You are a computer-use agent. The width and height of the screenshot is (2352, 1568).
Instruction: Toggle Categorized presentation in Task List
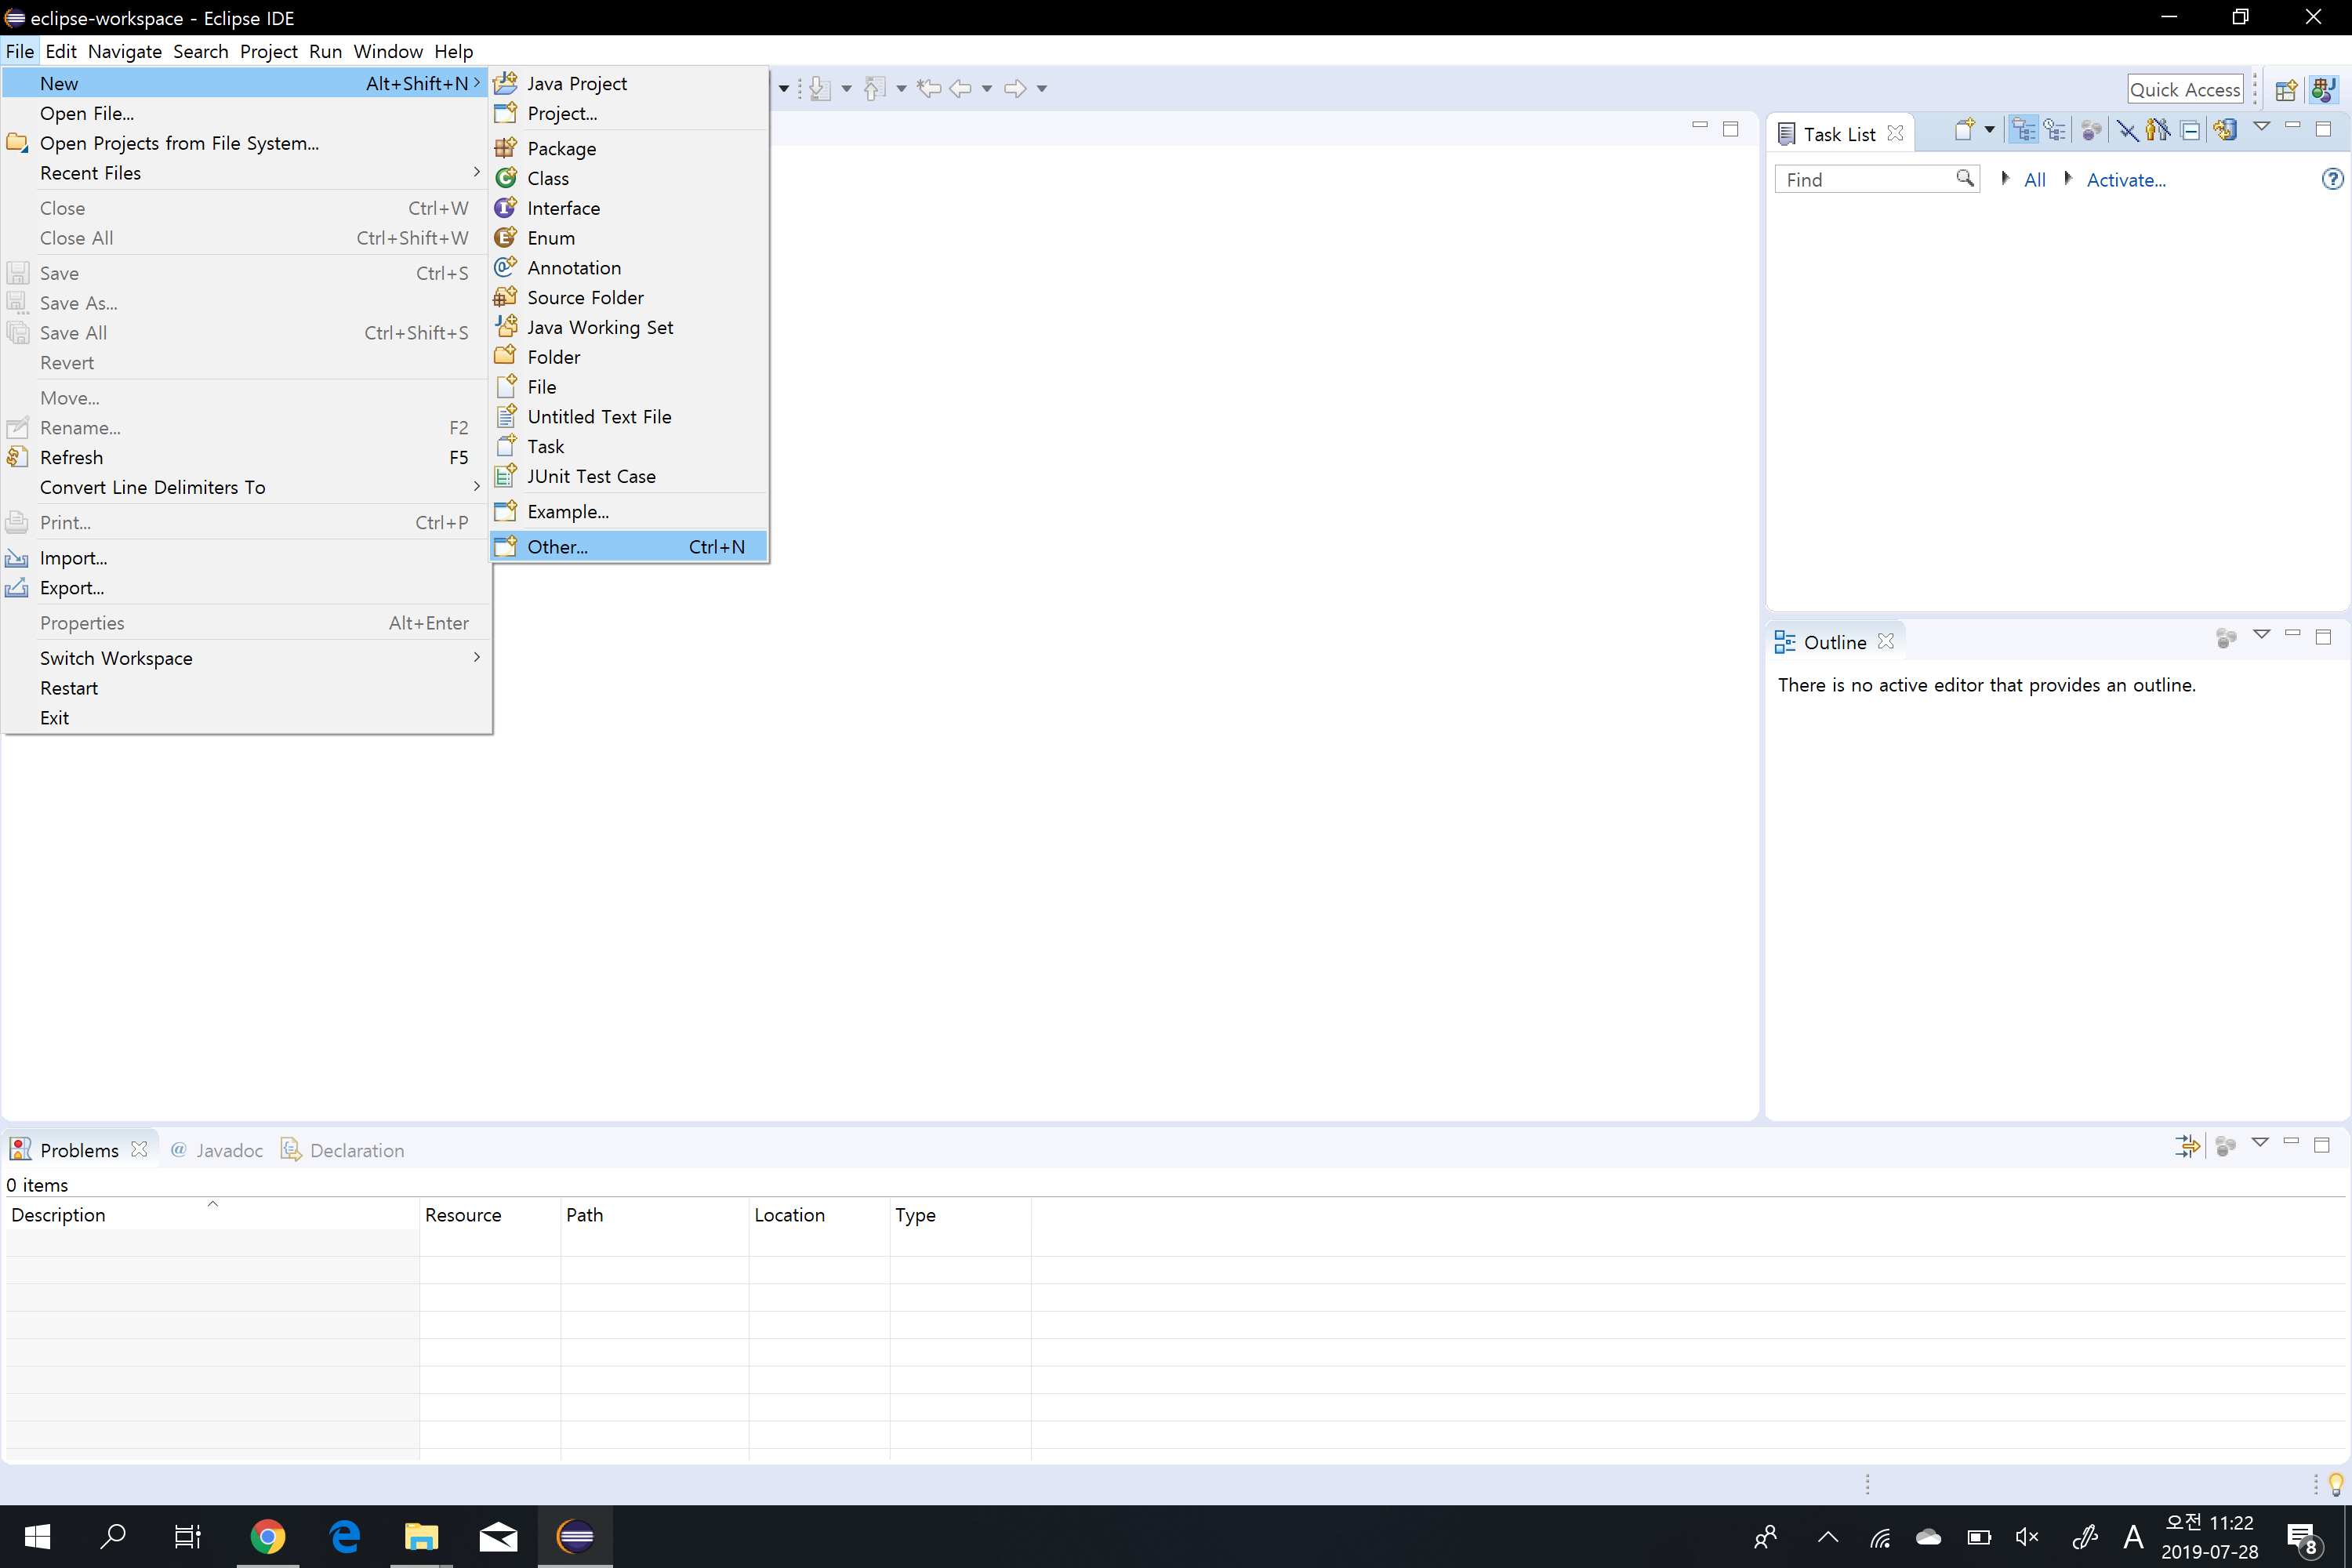pyautogui.click(x=2023, y=130)
